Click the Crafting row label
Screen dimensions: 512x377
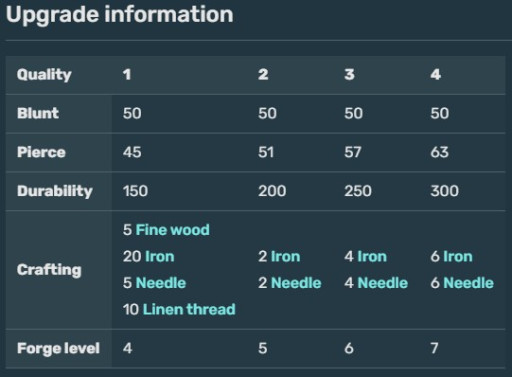49,270
